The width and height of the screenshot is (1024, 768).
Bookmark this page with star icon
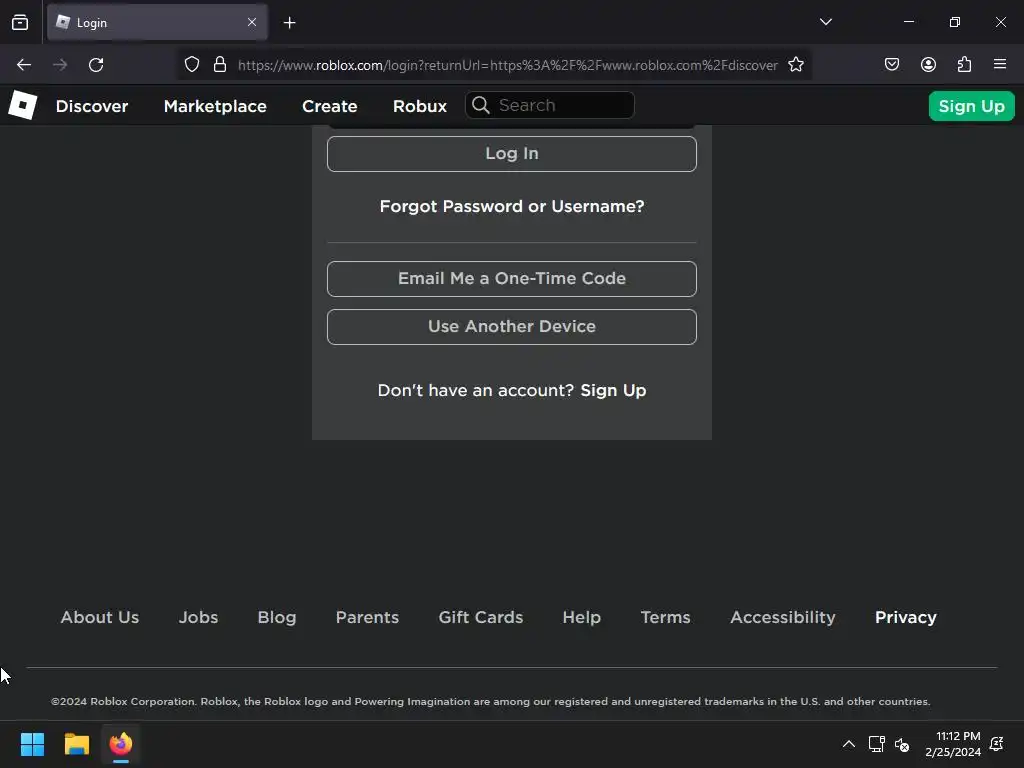click(795, 65)
